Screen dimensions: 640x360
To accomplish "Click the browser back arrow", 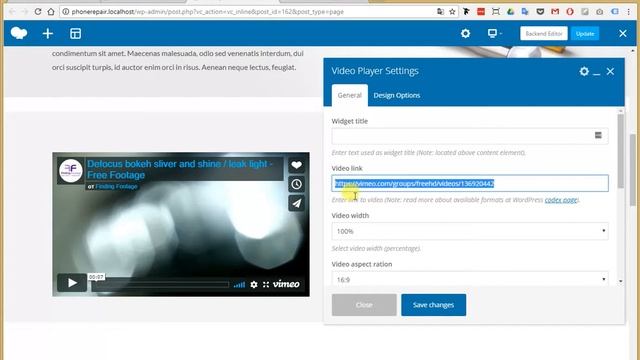I will 12,11.
